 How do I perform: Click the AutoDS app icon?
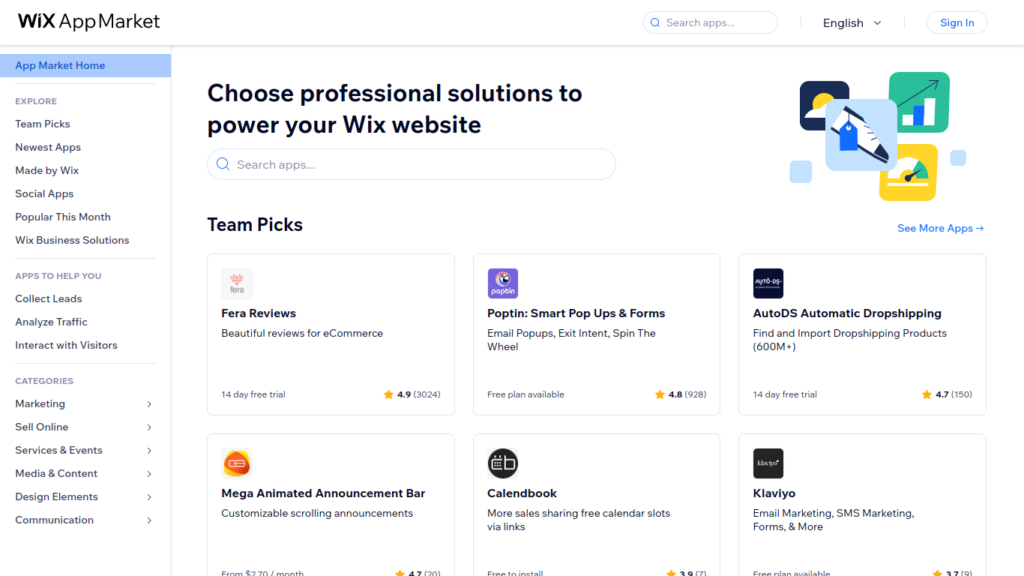coord(768,283)
